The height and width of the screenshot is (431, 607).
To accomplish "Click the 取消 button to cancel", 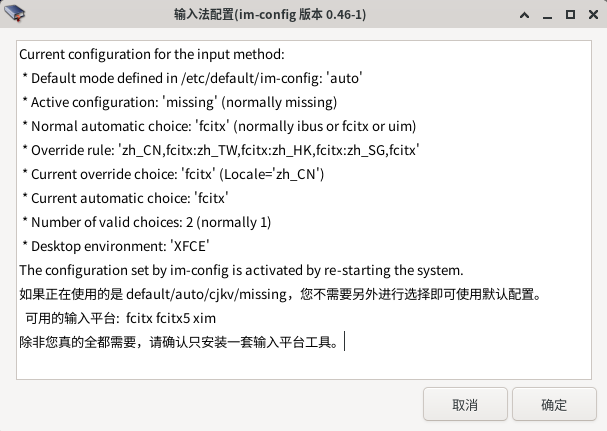I will click(x=465, y=404).
